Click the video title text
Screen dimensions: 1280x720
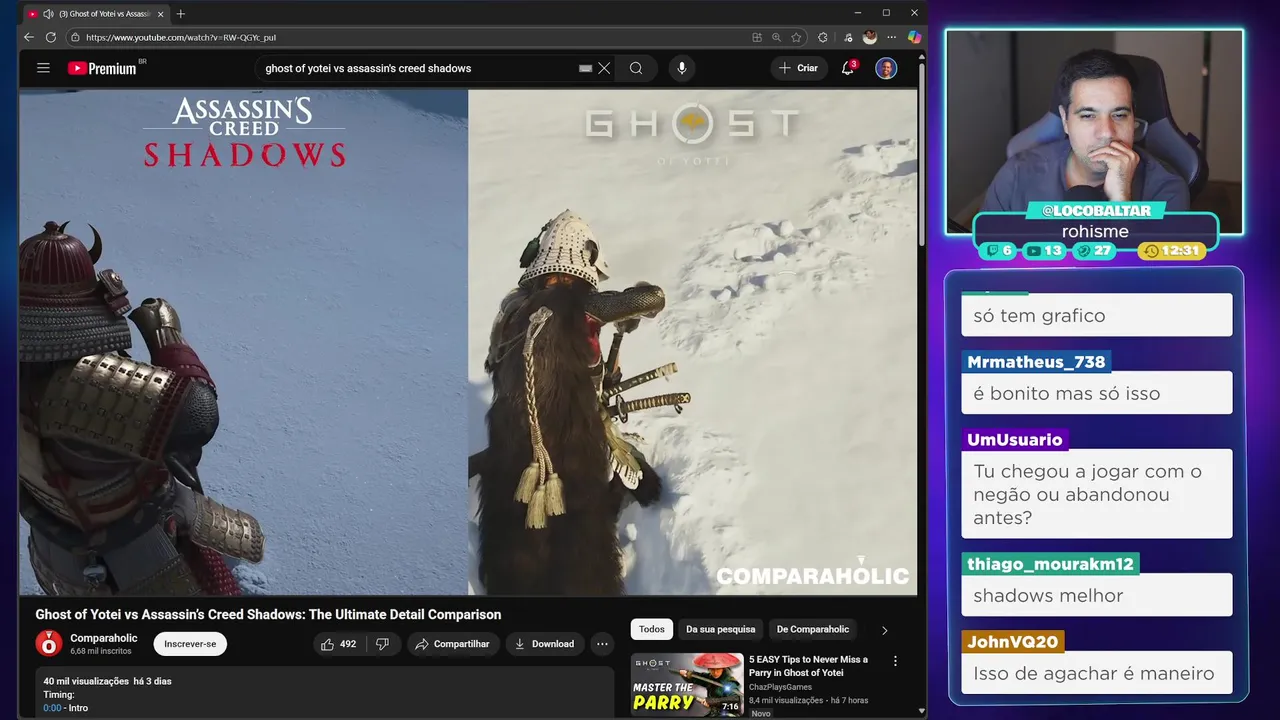(x=268, y=614)
